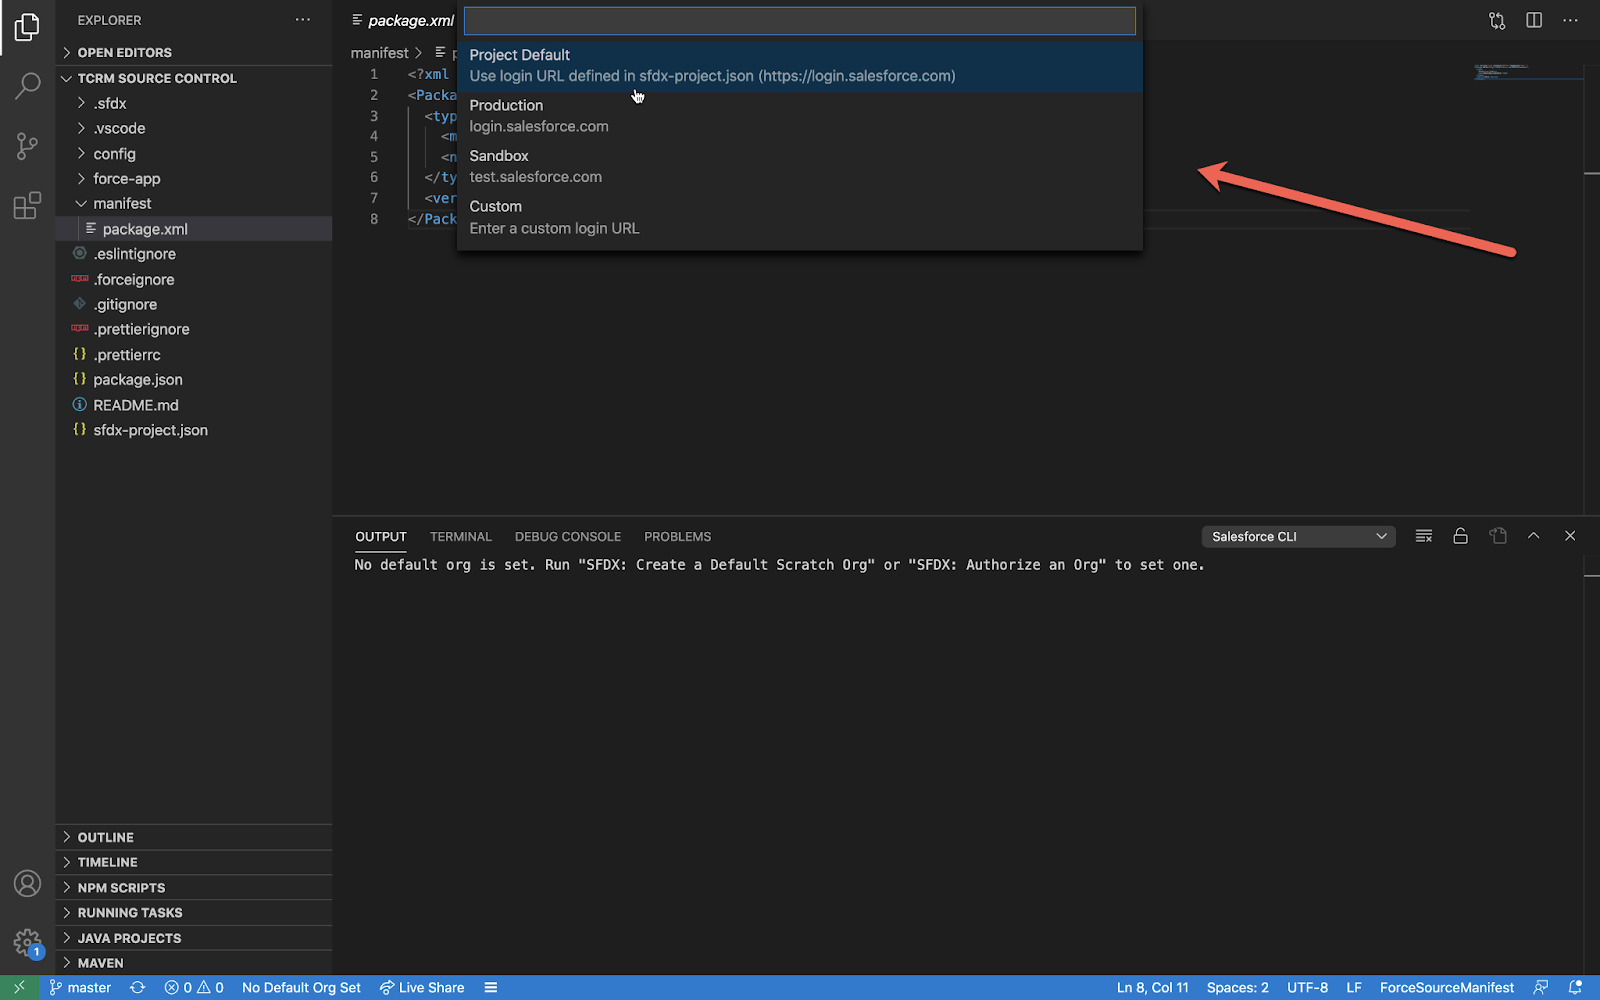Open Explorer views and more actions menu
The height and width of the screenshot is (1000, 1600).
[x=303, y=20]
